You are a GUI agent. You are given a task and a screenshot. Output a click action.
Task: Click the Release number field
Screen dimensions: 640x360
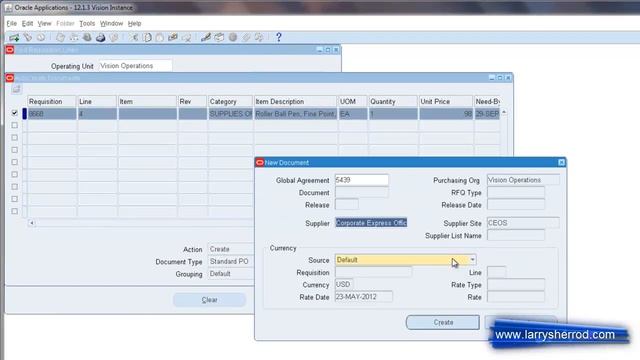click(347, 204)
